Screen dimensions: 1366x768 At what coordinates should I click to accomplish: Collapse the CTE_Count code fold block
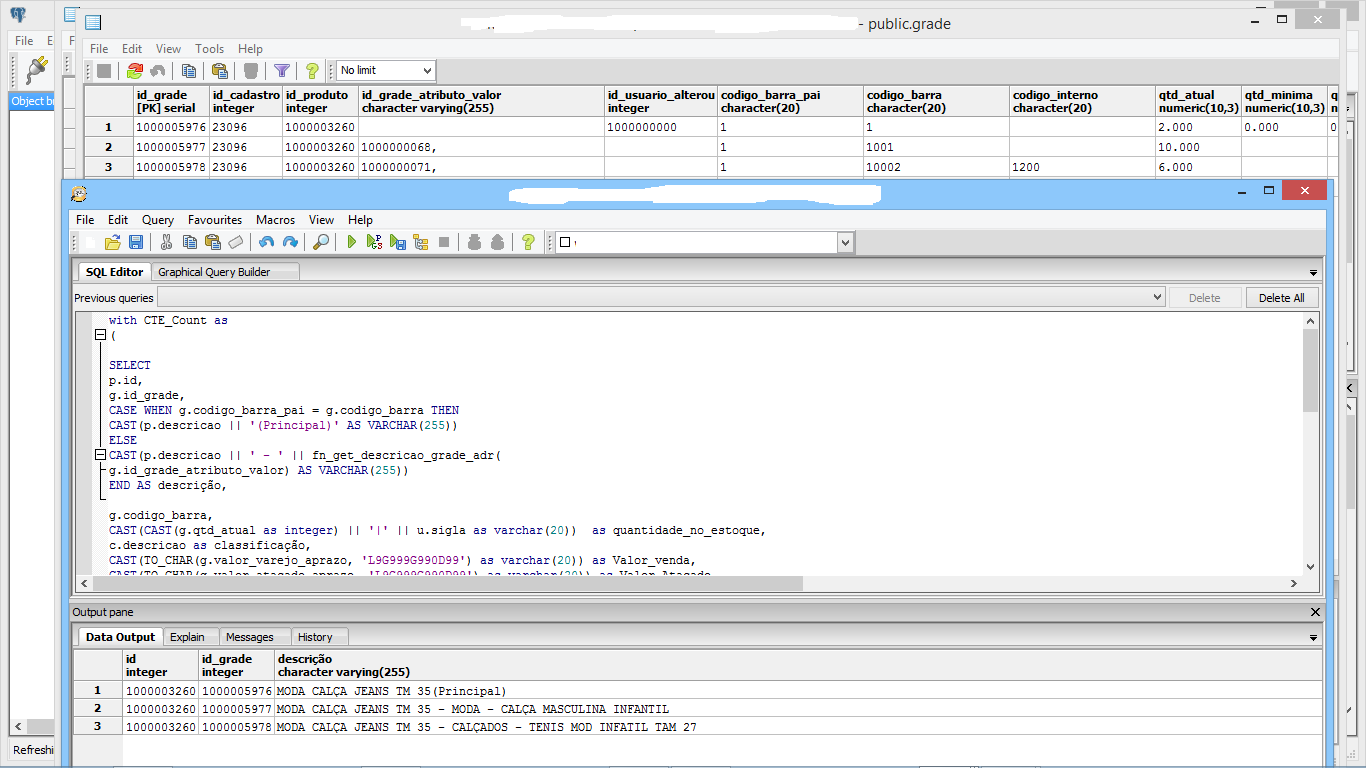[x=100, y=336]
